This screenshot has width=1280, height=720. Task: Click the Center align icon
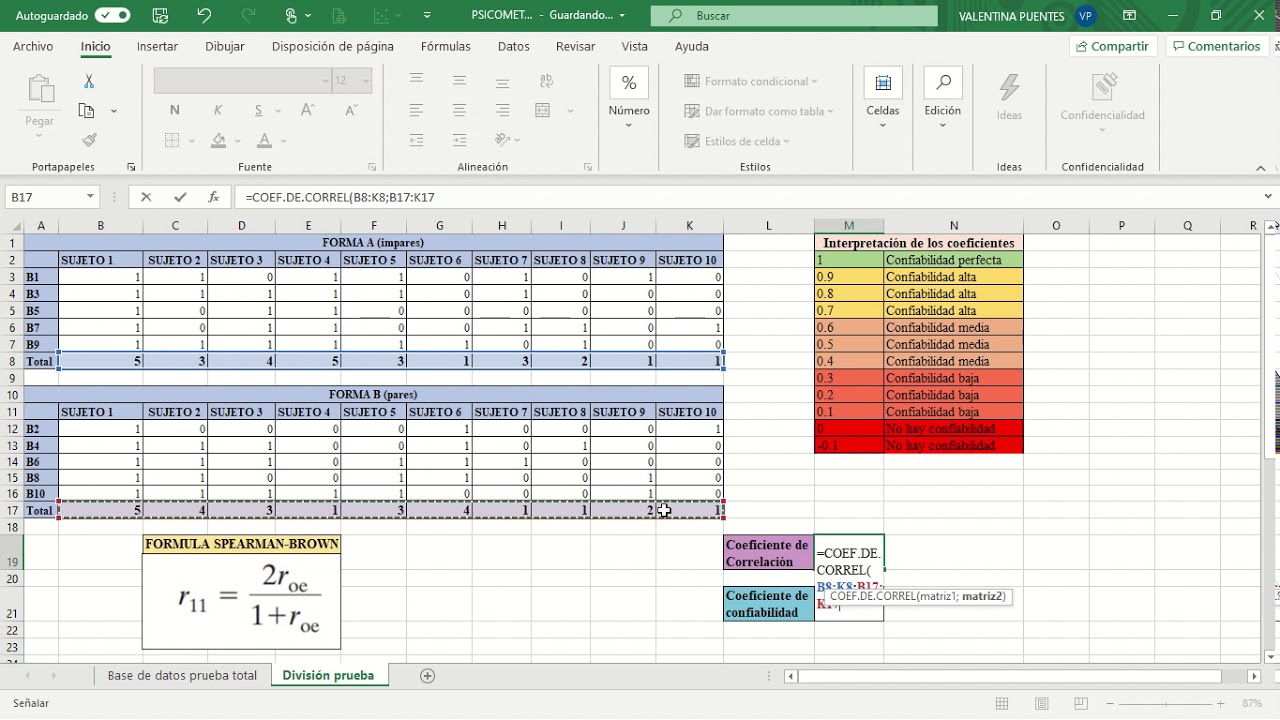point(459,111)
